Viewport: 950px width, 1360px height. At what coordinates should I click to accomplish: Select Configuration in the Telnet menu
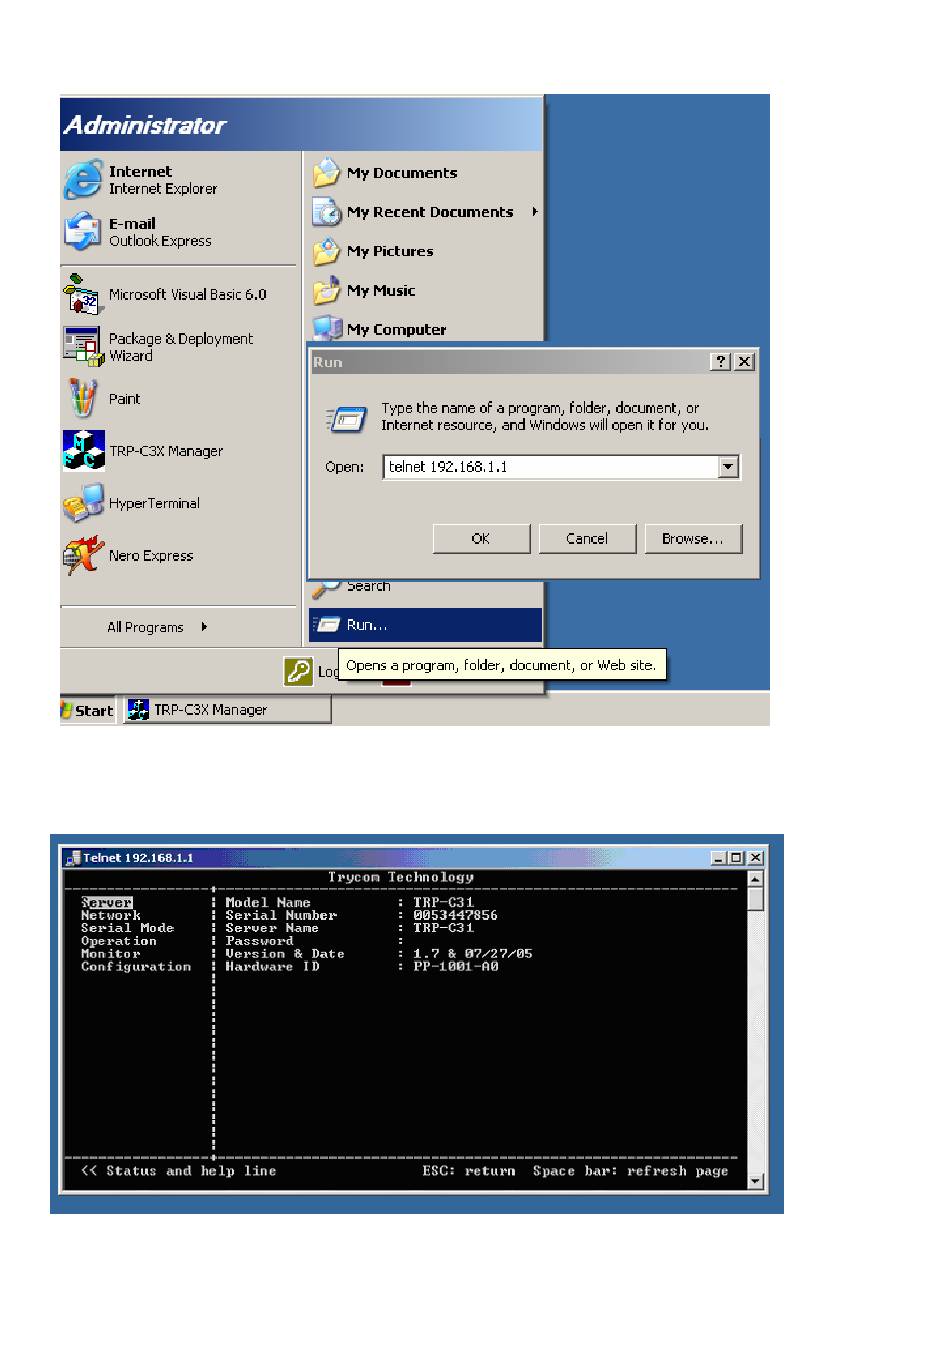[x=136, y=967]
